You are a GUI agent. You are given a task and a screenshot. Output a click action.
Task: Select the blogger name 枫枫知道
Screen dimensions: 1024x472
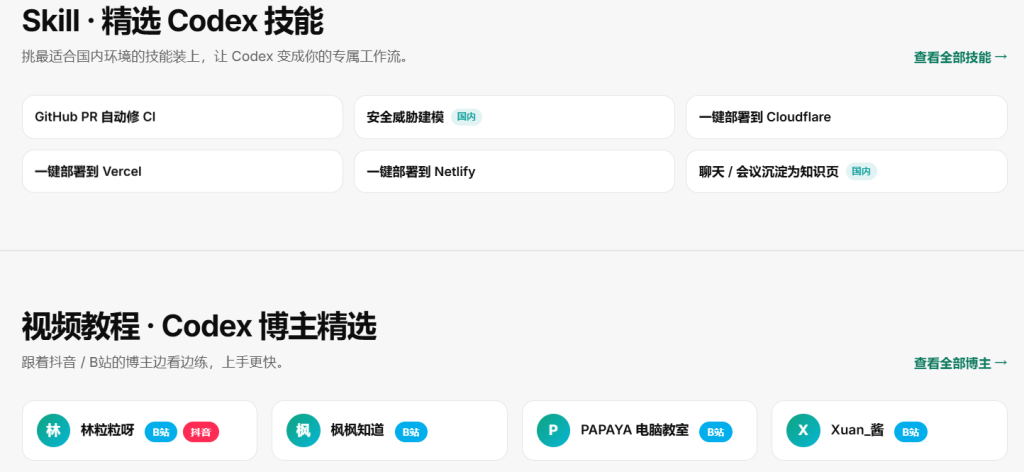coord(357,431)
